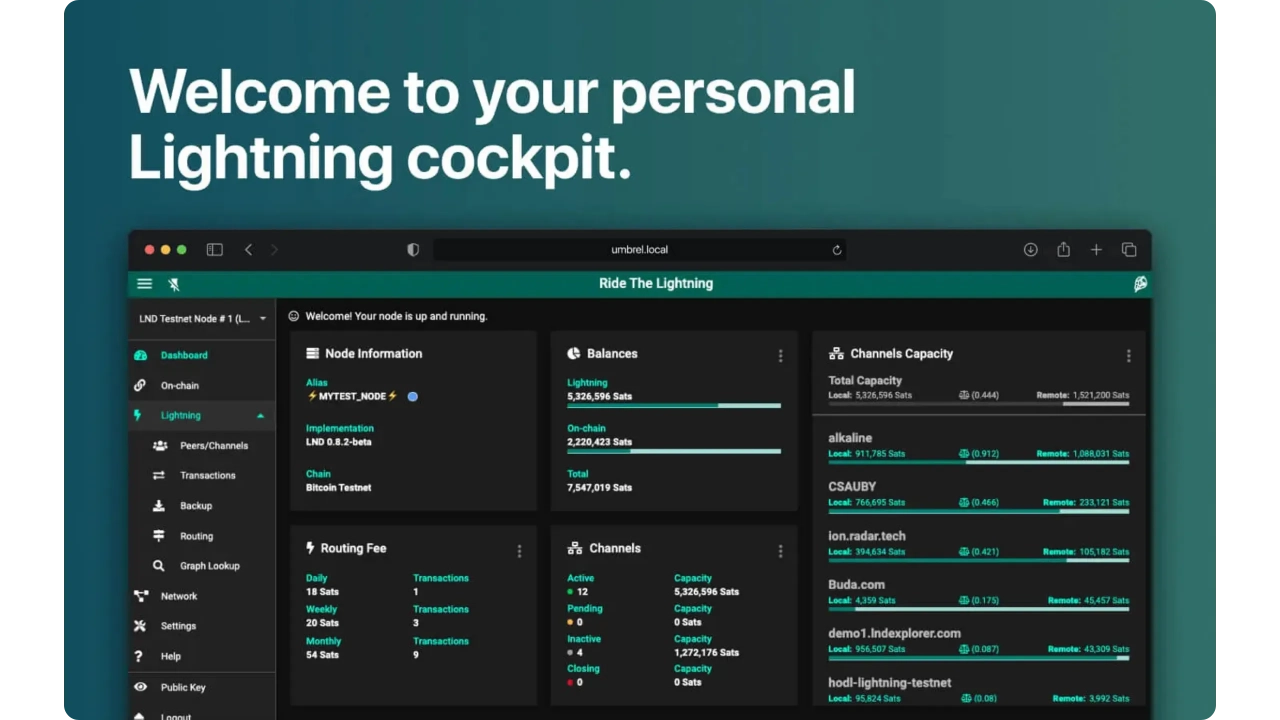1280x720 pixels.
Task: Click the browser forward arrow
Action: (x=274, y=250)
